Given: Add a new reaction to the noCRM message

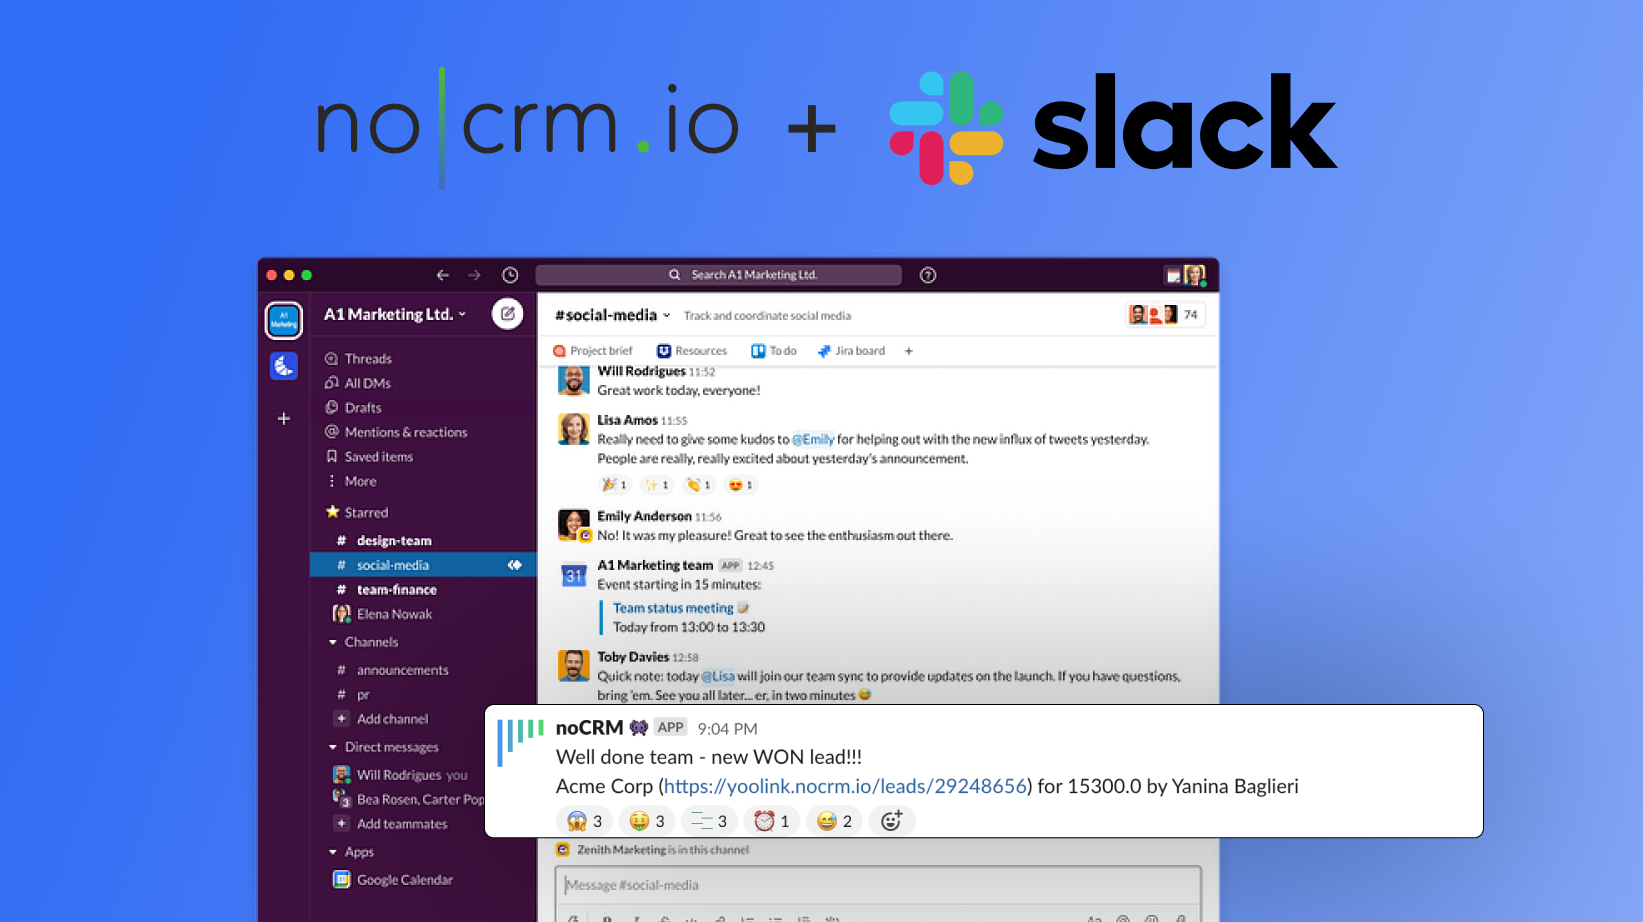Looking at the screenshot, I should click(891, 820).
